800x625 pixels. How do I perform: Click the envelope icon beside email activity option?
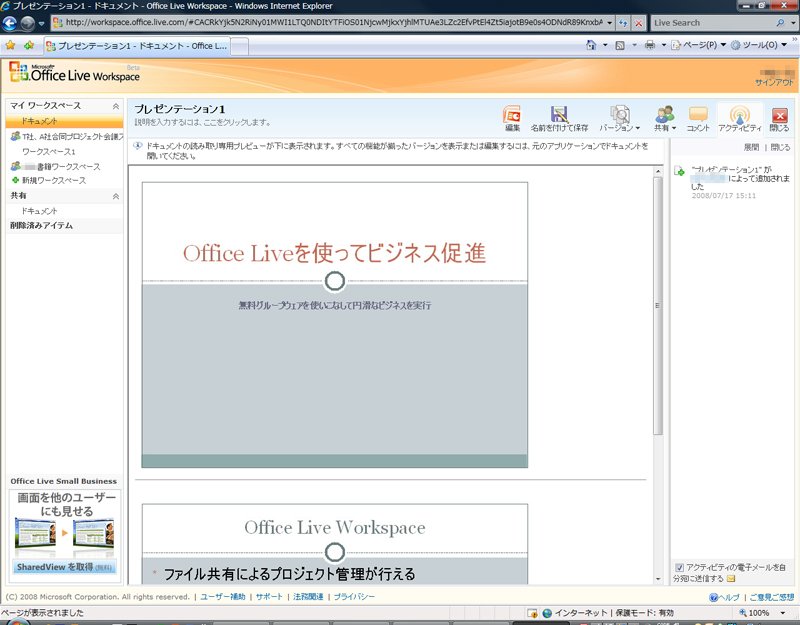pos(731,579)
